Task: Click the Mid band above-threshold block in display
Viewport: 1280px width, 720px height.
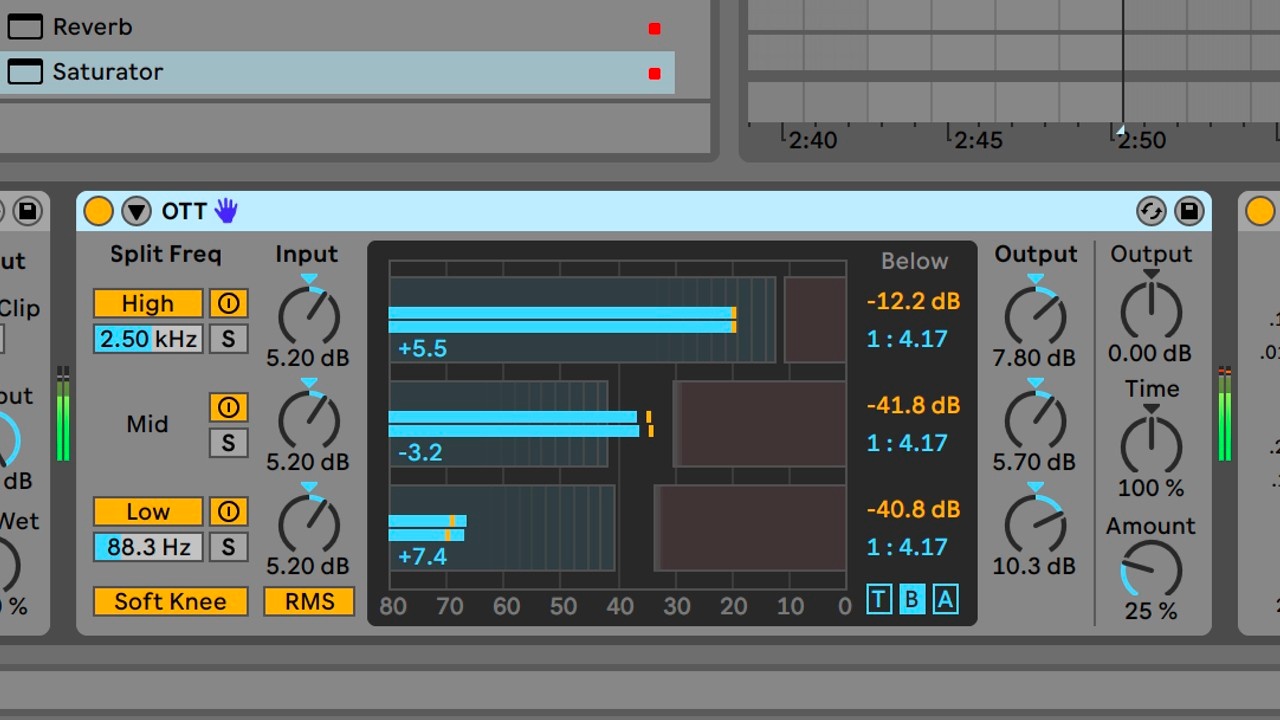Action: [760, 423]
